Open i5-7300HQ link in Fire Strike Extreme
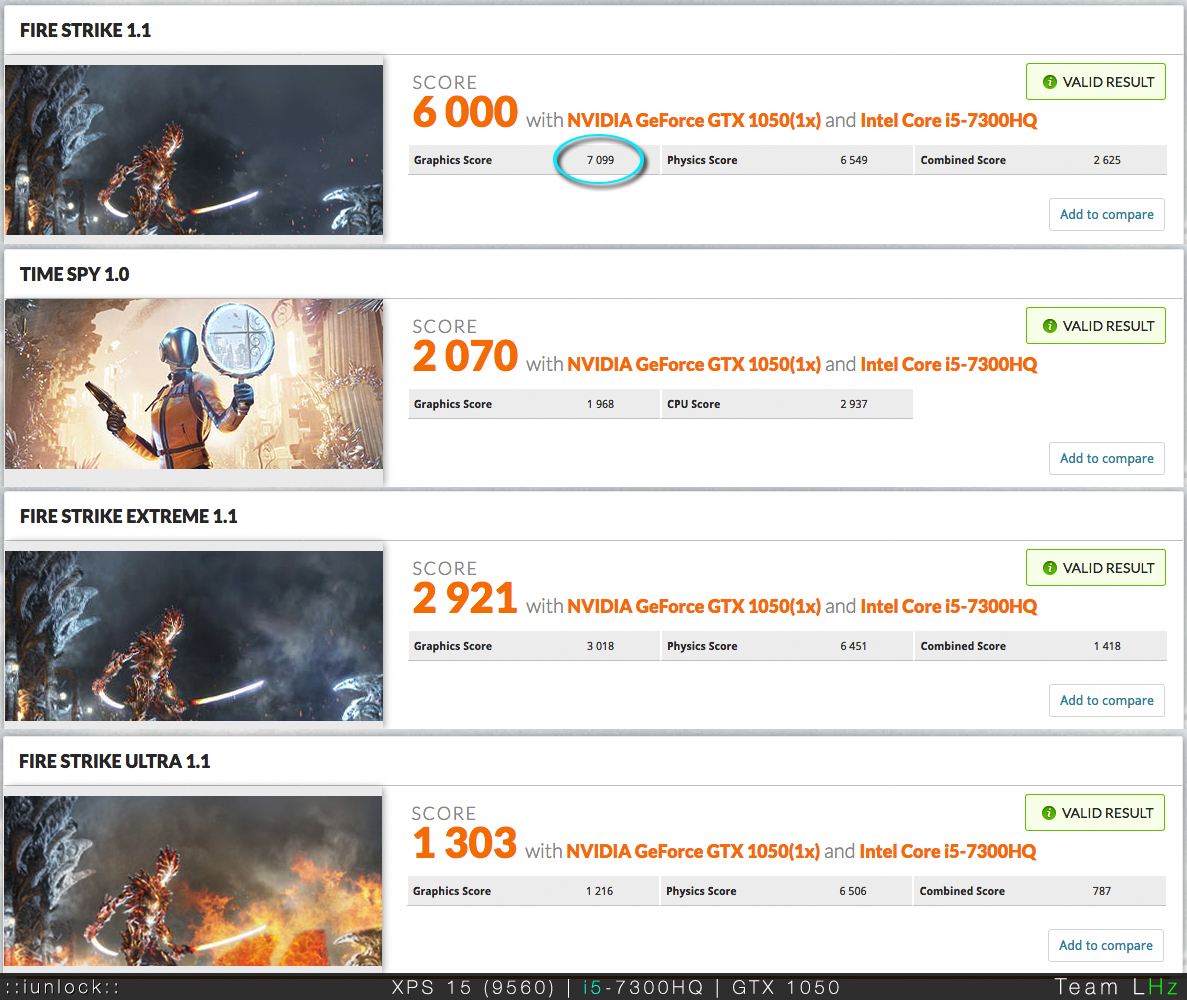1187x1000 pixels. click(949, 606)
